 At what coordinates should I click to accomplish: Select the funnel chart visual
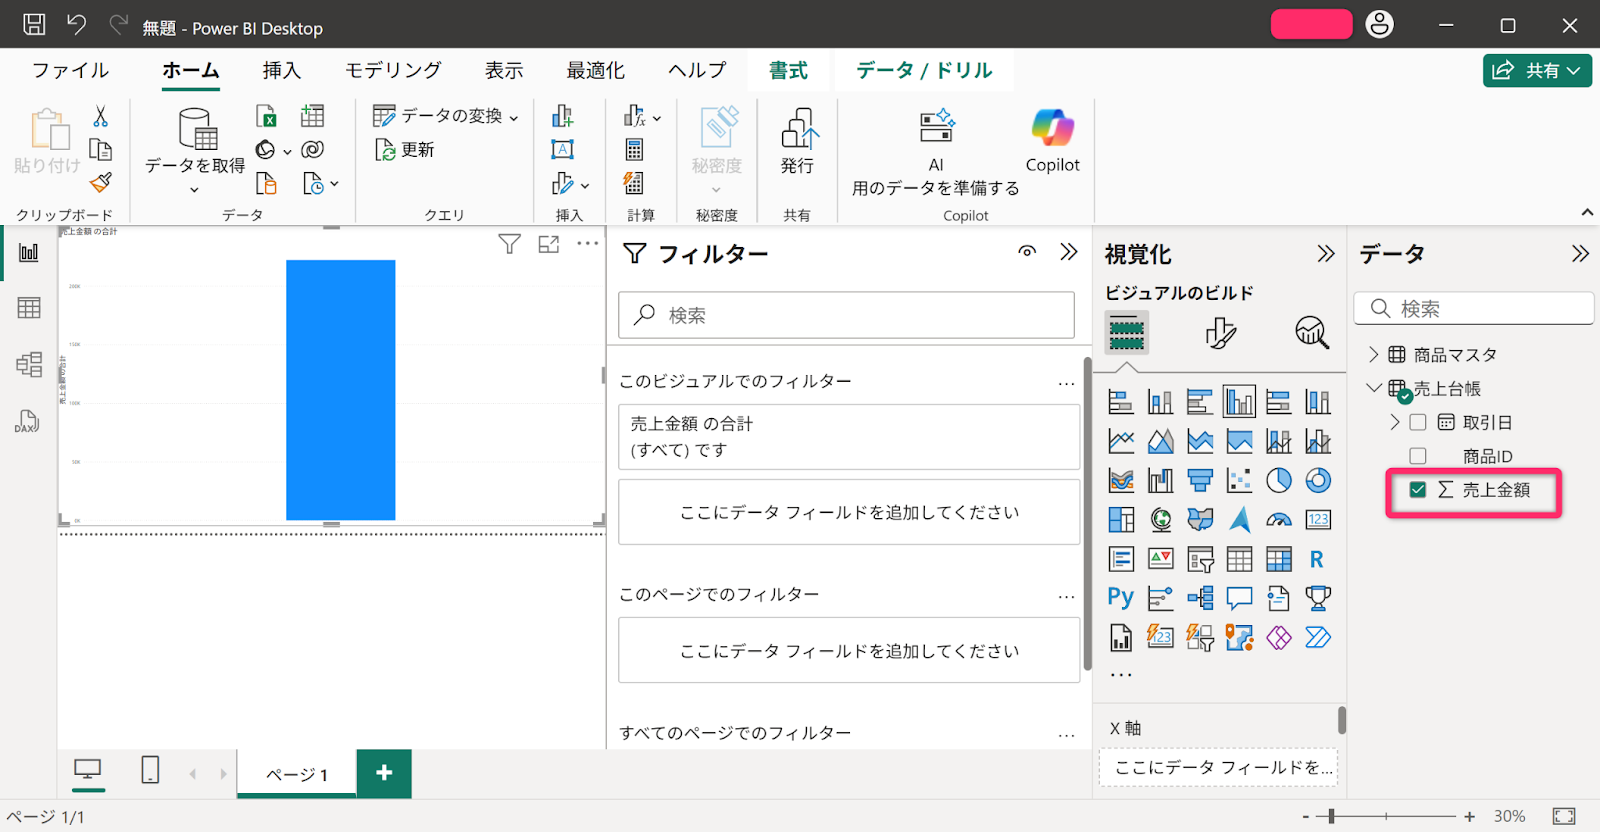(x=1200, y=480)
